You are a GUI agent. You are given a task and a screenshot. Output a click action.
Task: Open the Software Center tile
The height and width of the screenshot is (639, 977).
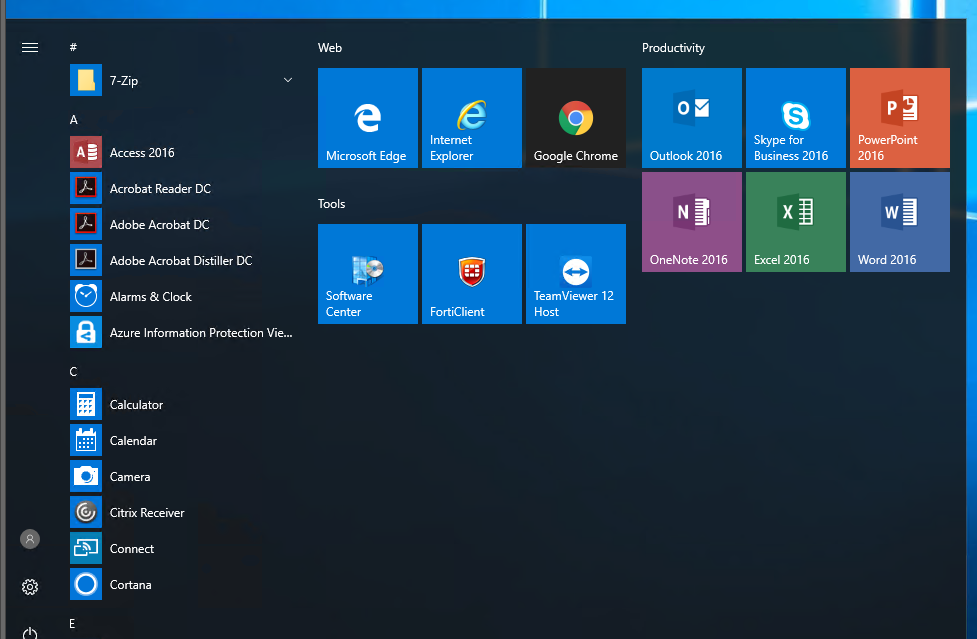pyautogui.click(x=367, y=274)
